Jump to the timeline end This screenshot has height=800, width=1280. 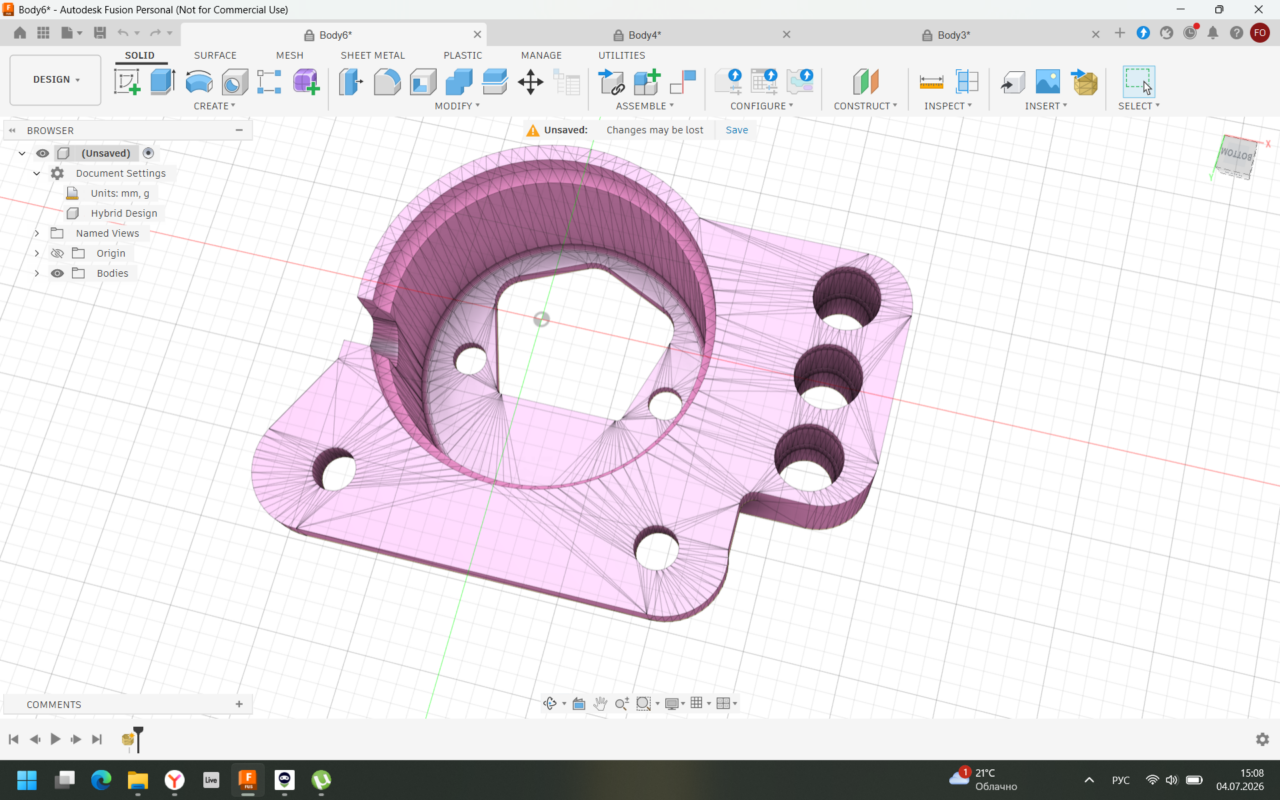[x=97, y=739]
